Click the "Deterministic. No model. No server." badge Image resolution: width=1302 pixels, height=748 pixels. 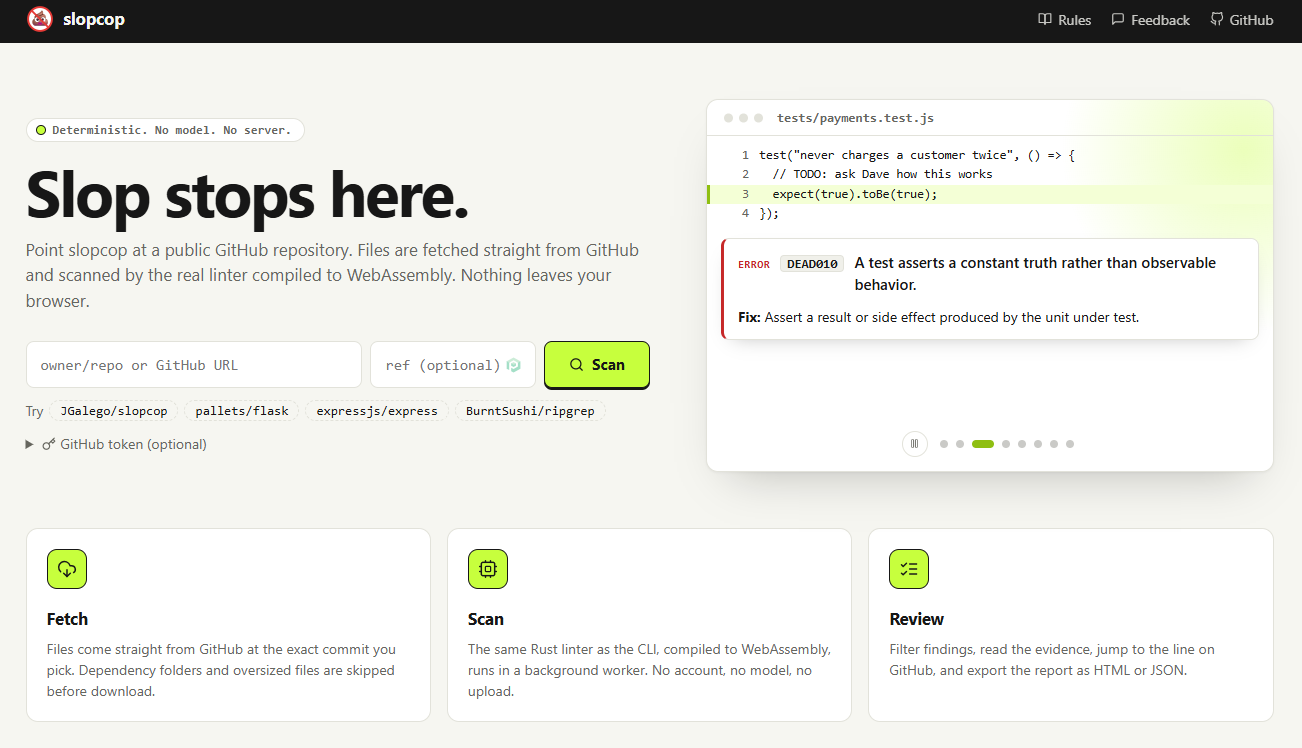click(165, 130)
